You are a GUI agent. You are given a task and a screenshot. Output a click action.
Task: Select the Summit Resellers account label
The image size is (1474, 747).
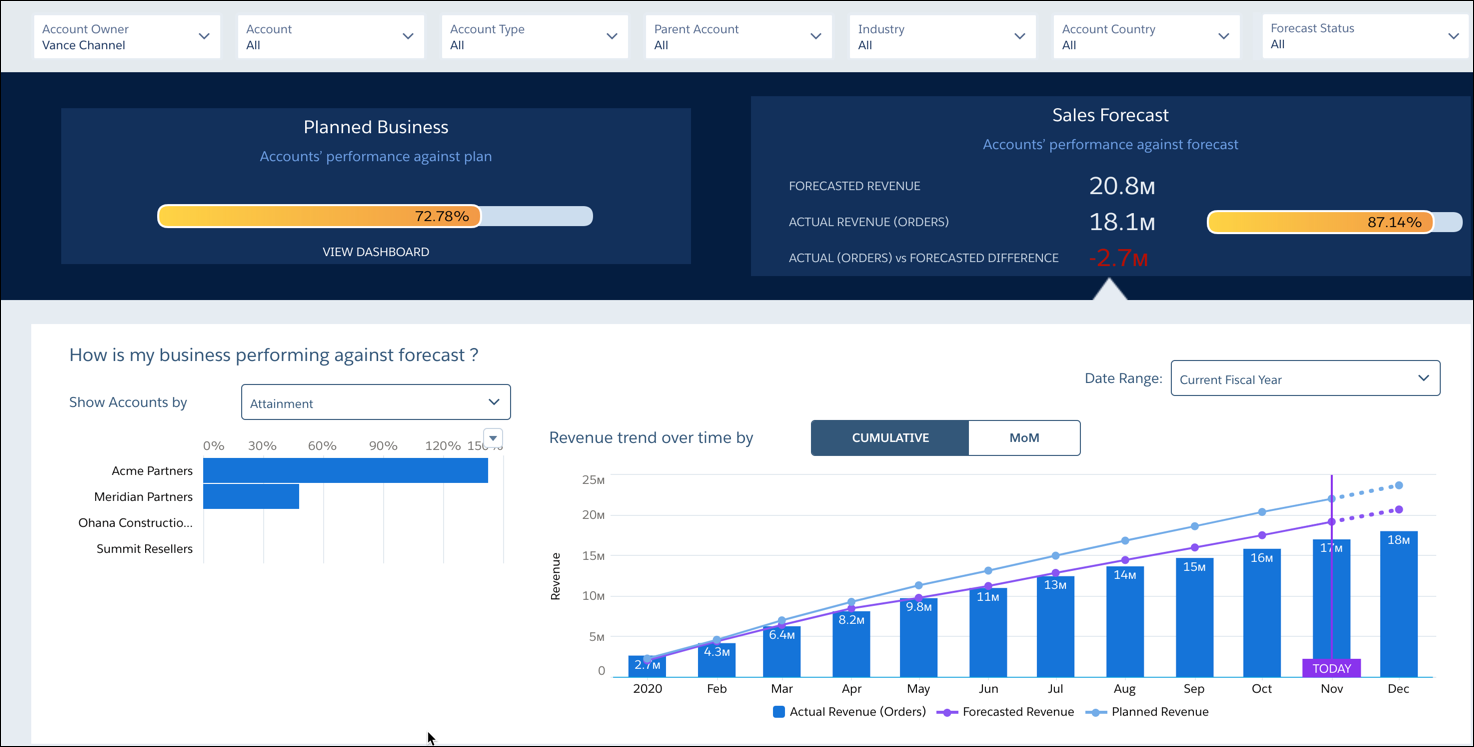pos(144,549)
